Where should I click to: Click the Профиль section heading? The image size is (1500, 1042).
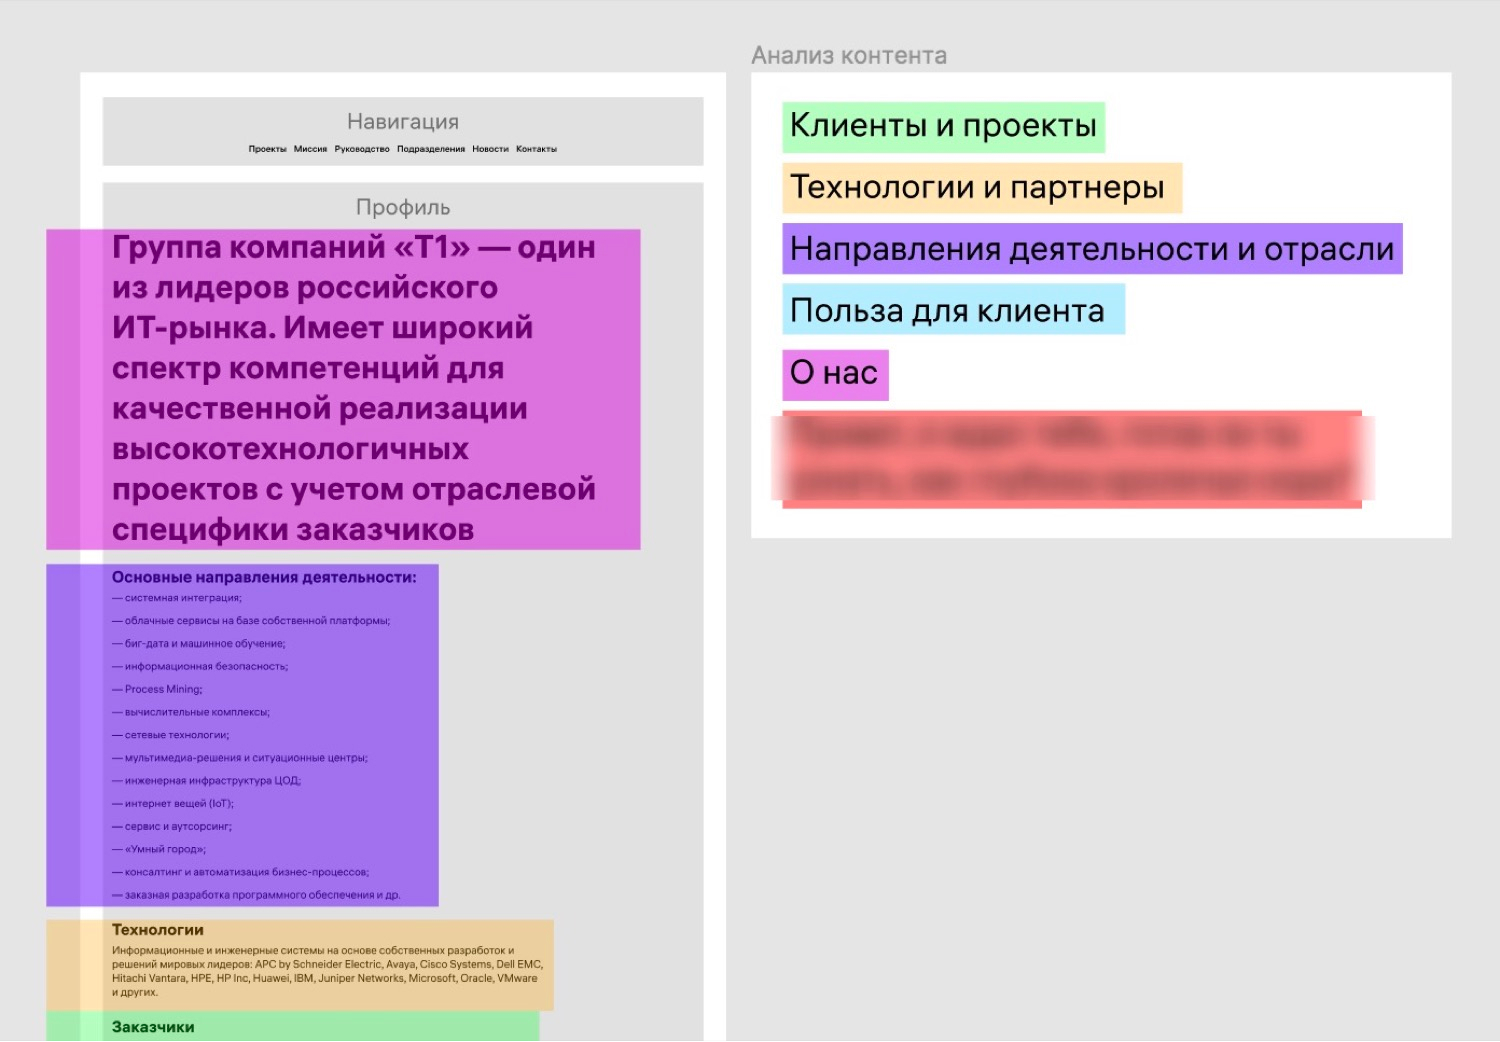tap(403, 207)
